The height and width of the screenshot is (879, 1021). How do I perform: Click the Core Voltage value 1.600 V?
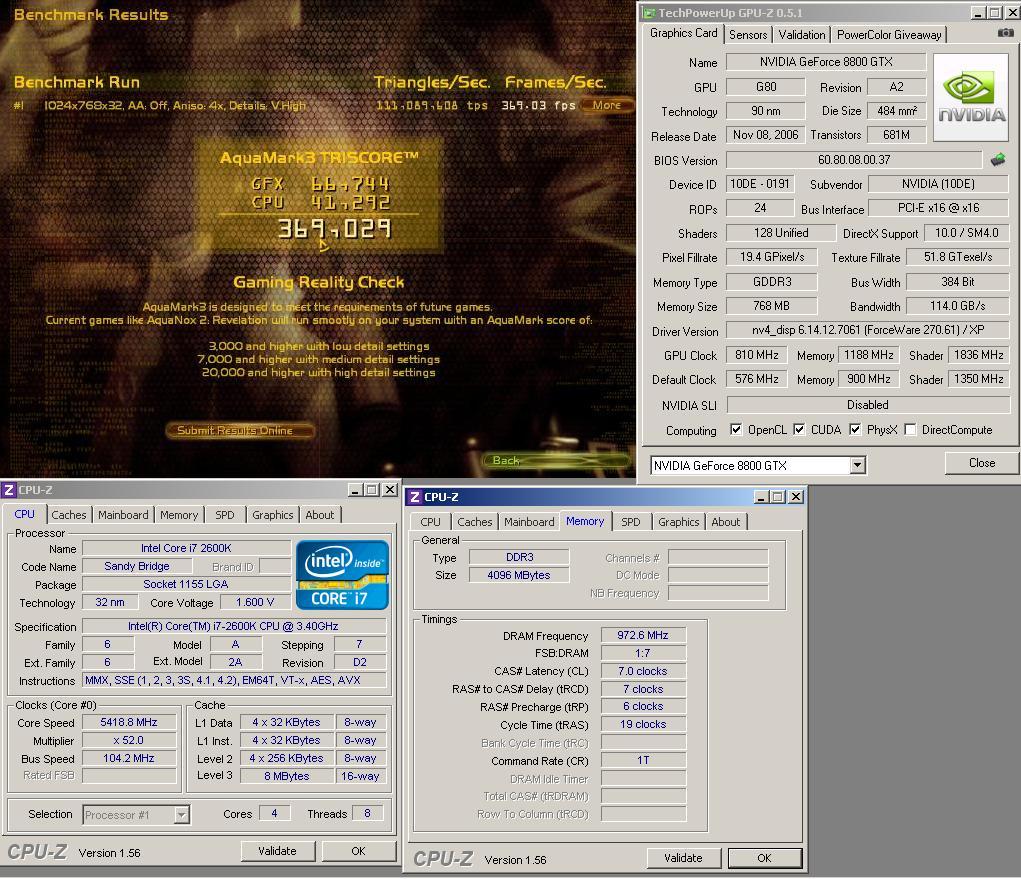pyautogui.click(x=255, y=602)
